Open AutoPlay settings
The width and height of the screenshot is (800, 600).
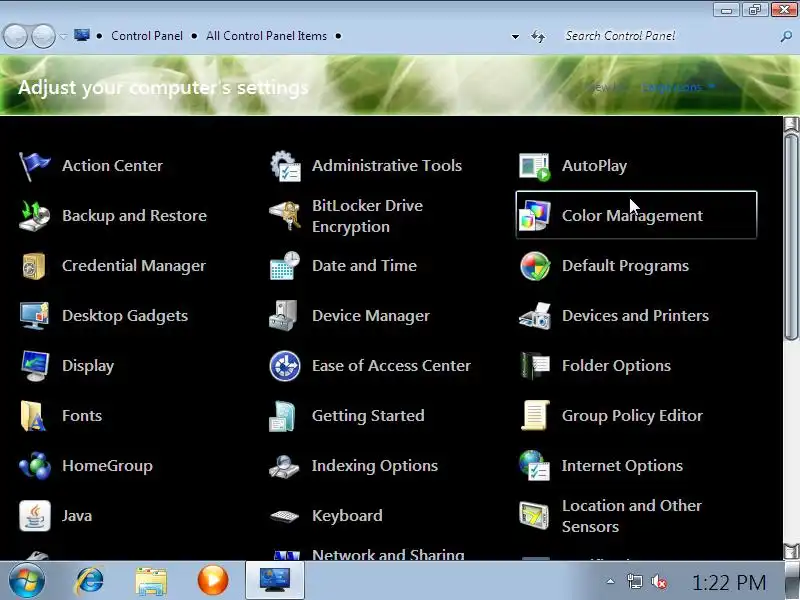(x=573, y=166)
